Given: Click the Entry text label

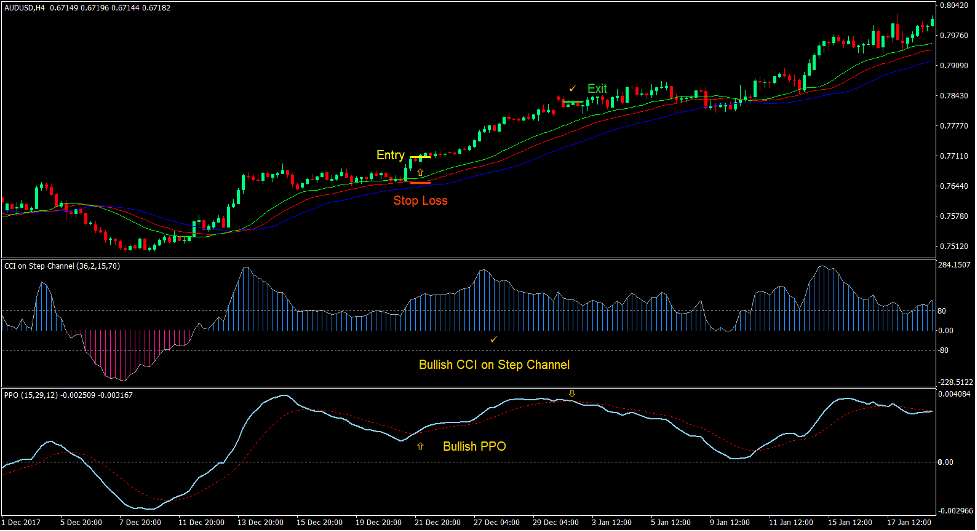Looking at the screenshot, I should [x=390, y=155].
